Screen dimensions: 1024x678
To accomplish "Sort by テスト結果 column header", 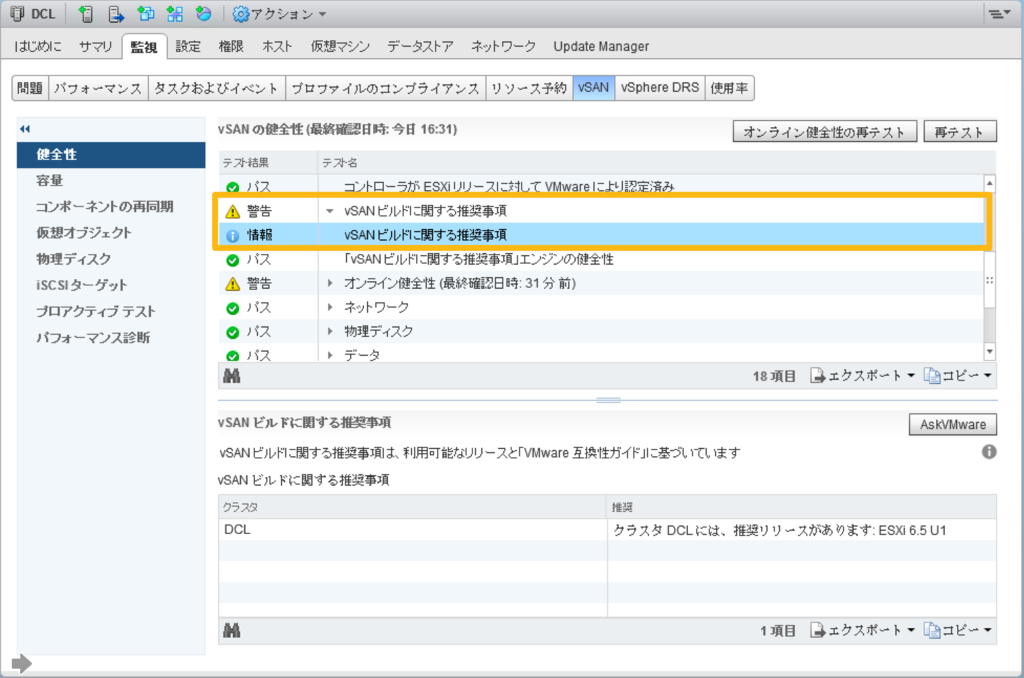I will (268, 163).
